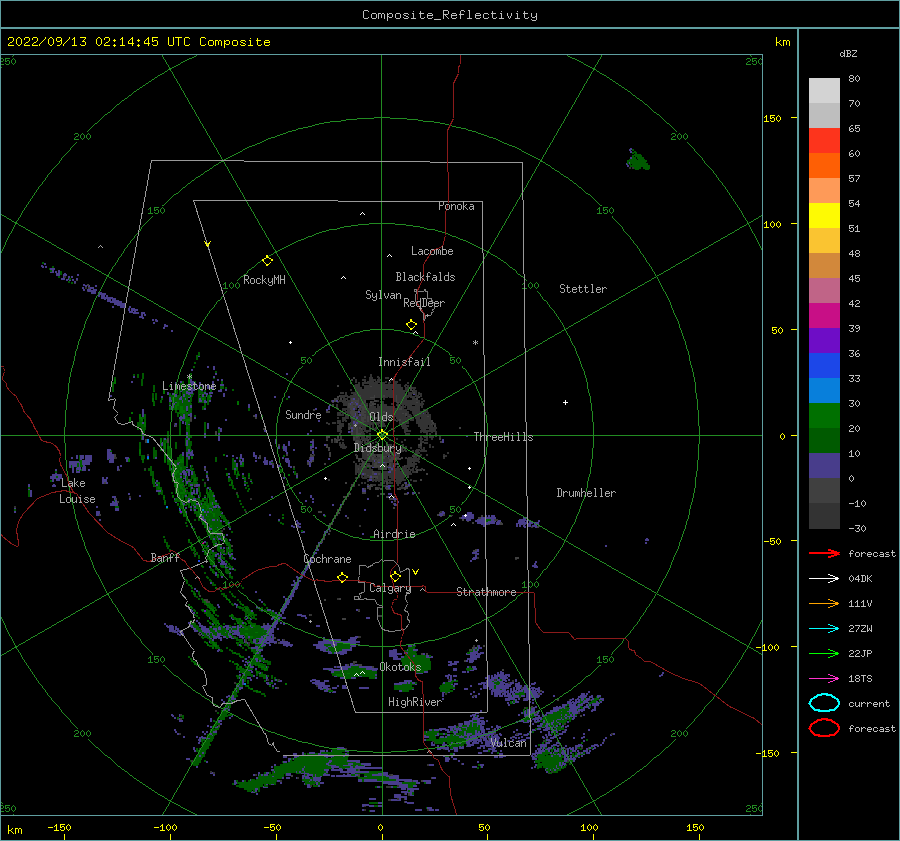Click the Banff town label
The image size is (900, 841).
[x=165, y=558]
